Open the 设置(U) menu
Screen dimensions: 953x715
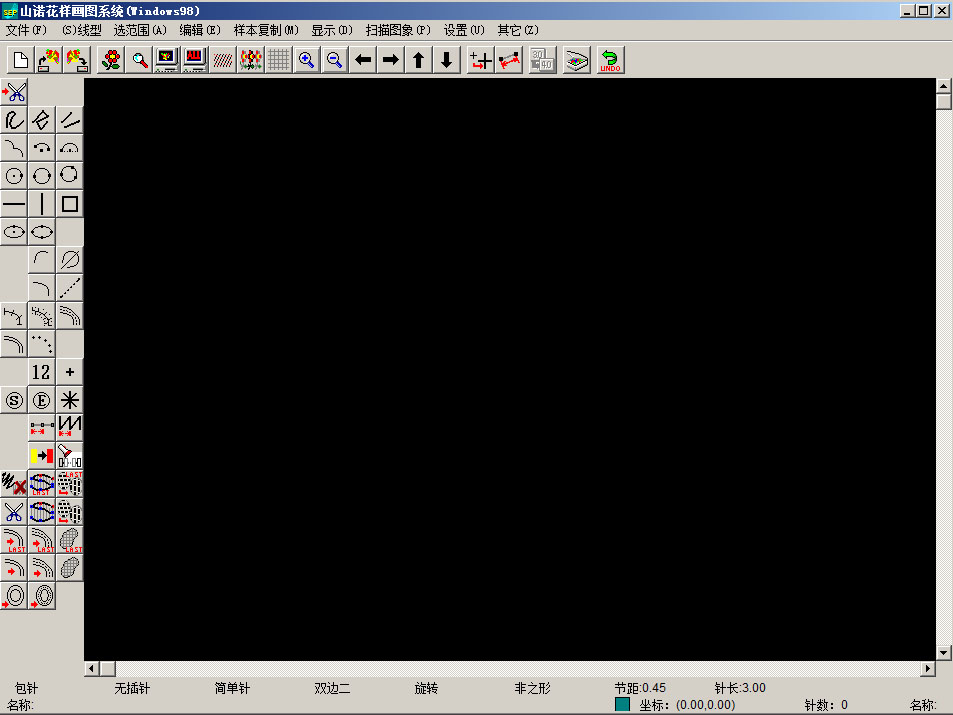[x=464, y=30]
